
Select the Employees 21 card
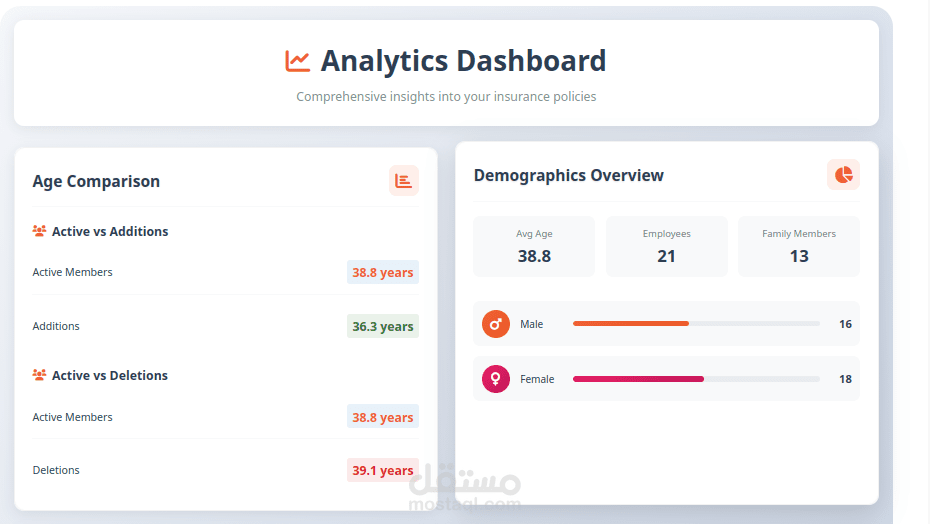(667, 246)
